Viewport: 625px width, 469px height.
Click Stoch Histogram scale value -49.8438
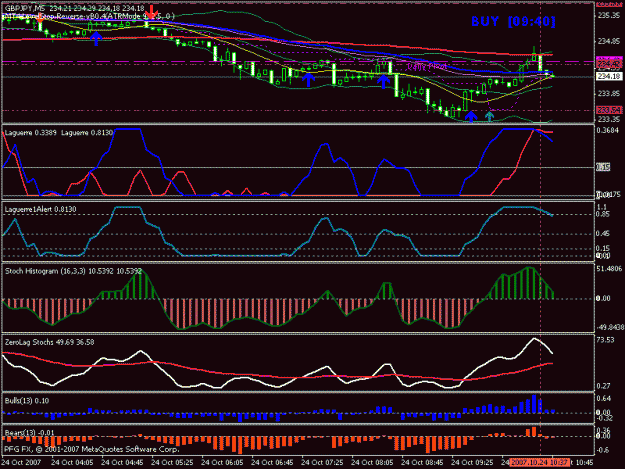click(x=610, y=327)
